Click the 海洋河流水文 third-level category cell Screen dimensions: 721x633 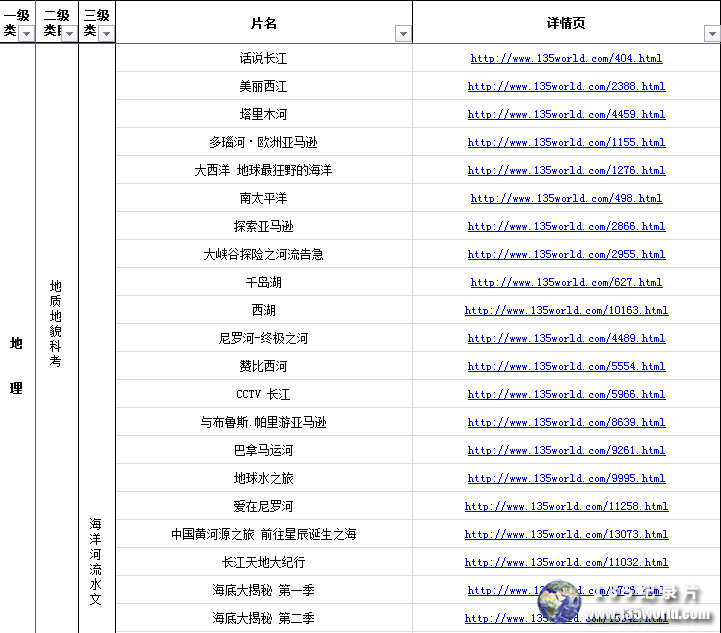pos(97,338)
